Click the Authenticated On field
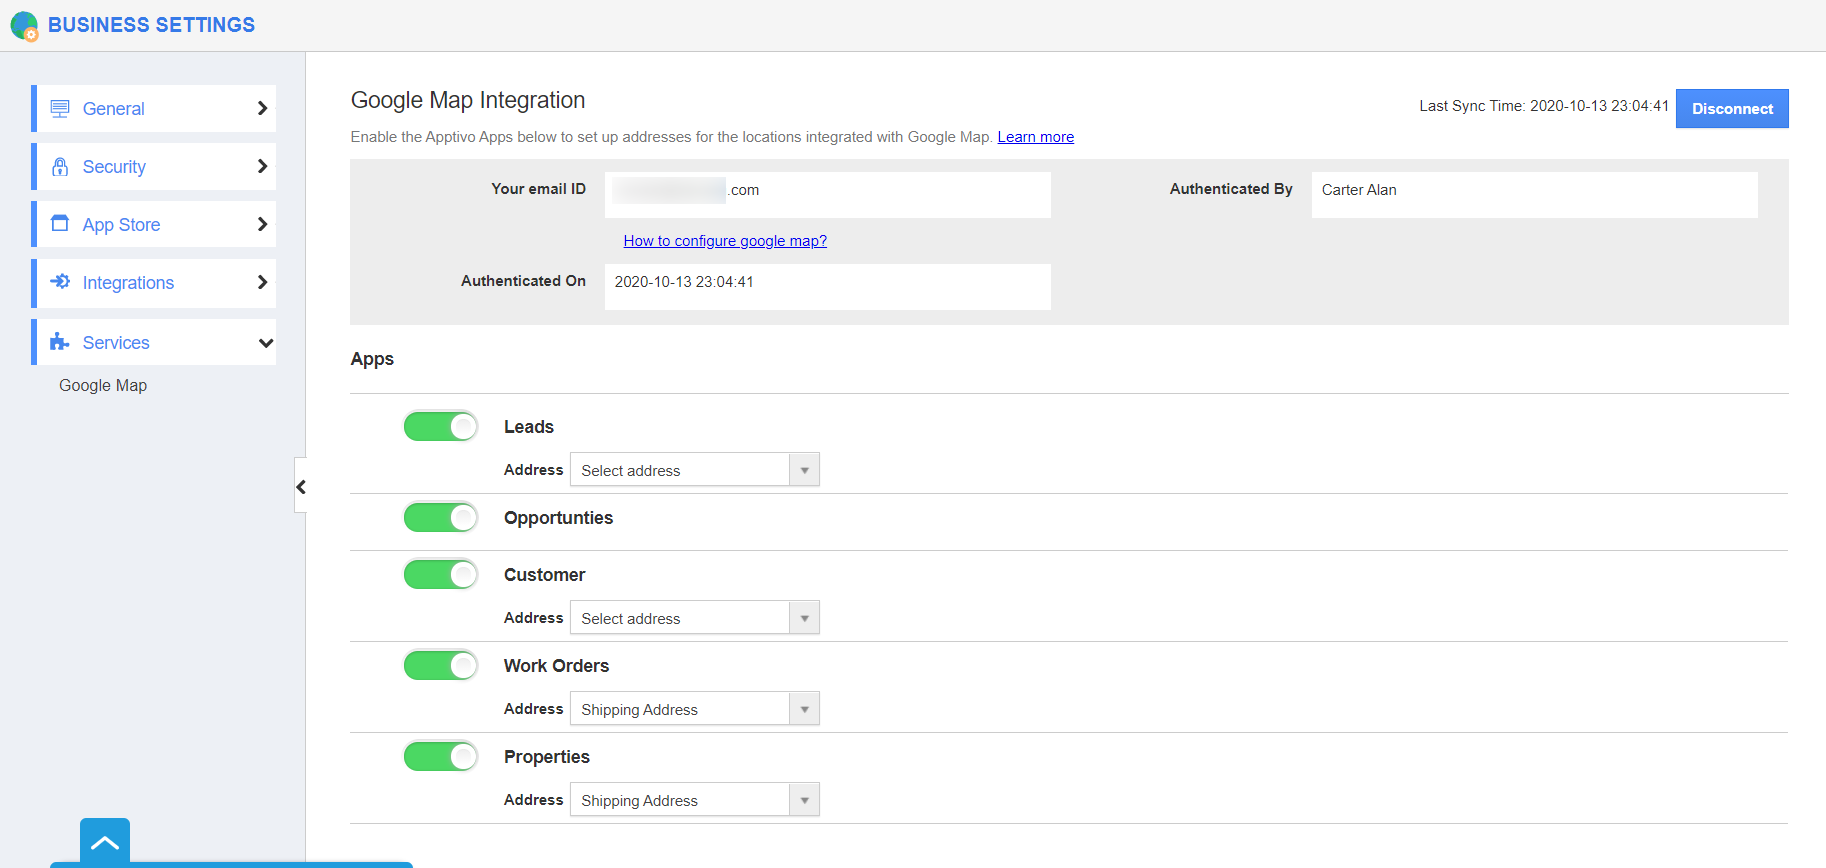 click(828, 287)
